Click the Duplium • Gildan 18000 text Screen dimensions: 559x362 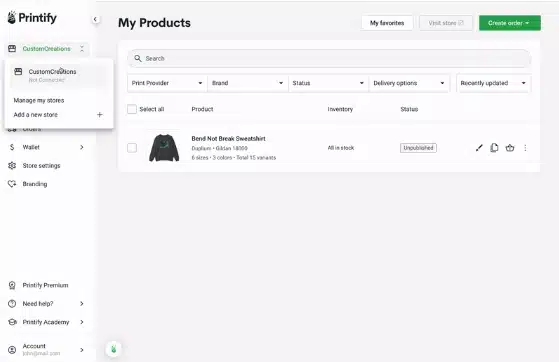coord(220,148)
